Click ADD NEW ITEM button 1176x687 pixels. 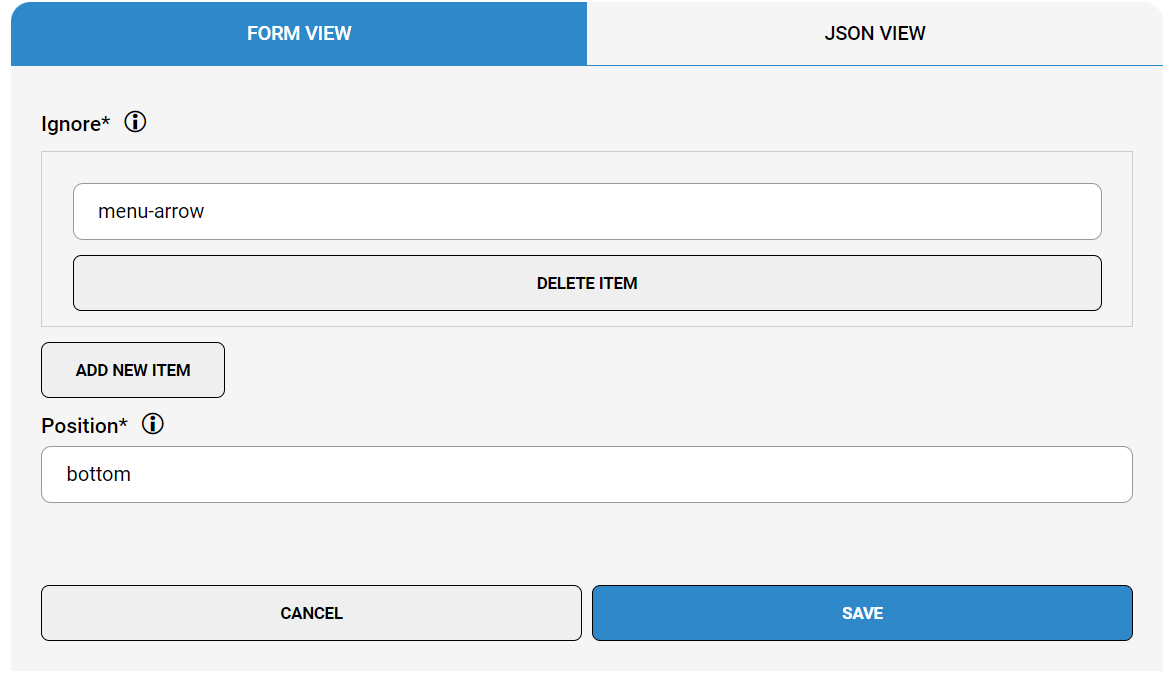pyautogui.click(x=133, y=370)
